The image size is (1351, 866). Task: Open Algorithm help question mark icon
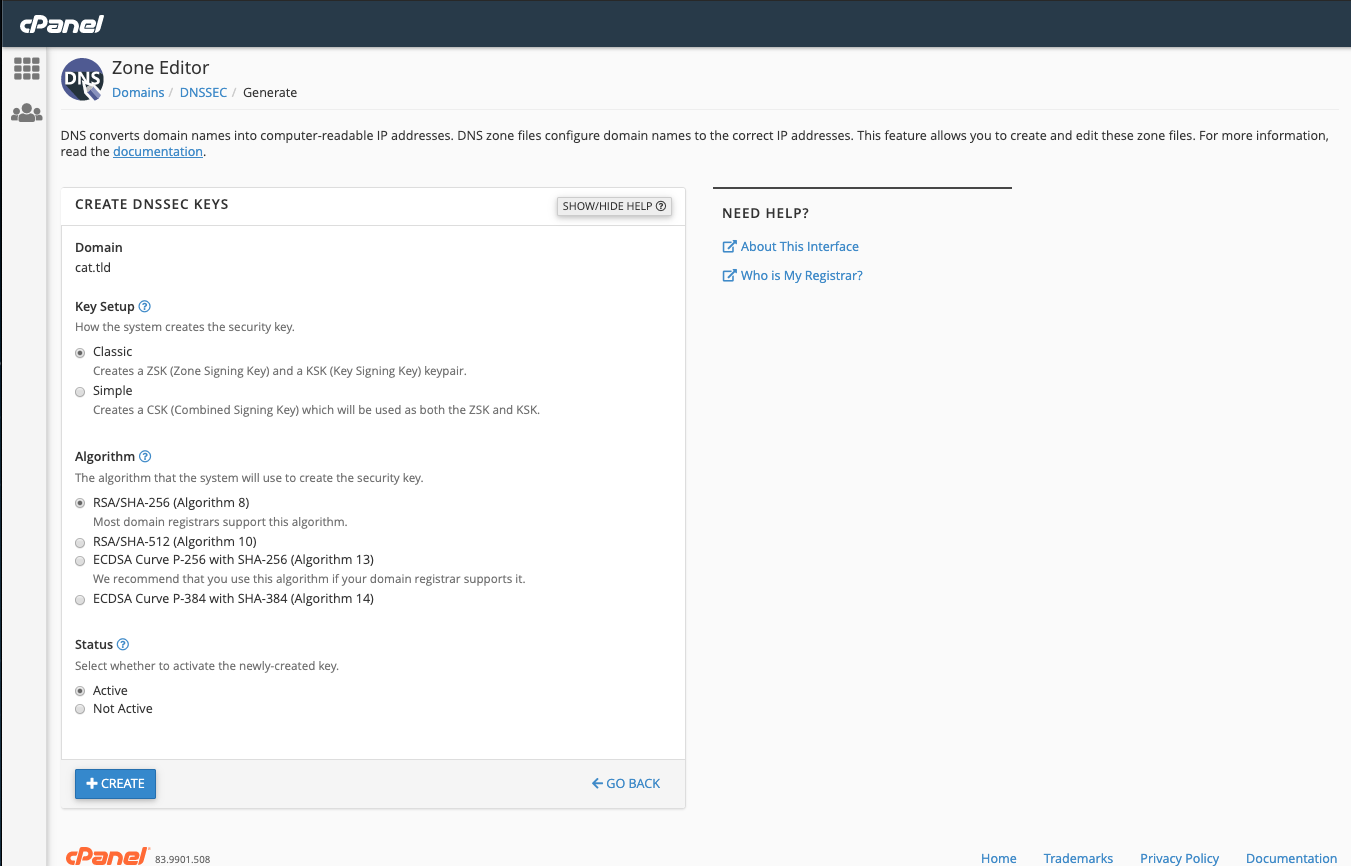pos(145,457)
